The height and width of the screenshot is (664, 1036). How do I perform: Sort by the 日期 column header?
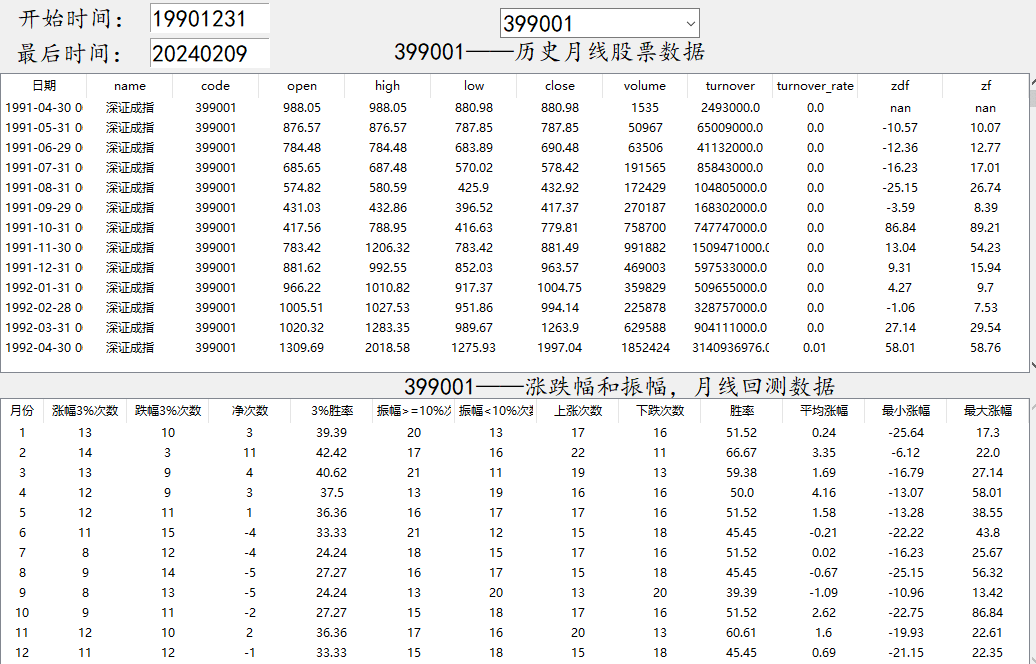click(x=44, y=86)
